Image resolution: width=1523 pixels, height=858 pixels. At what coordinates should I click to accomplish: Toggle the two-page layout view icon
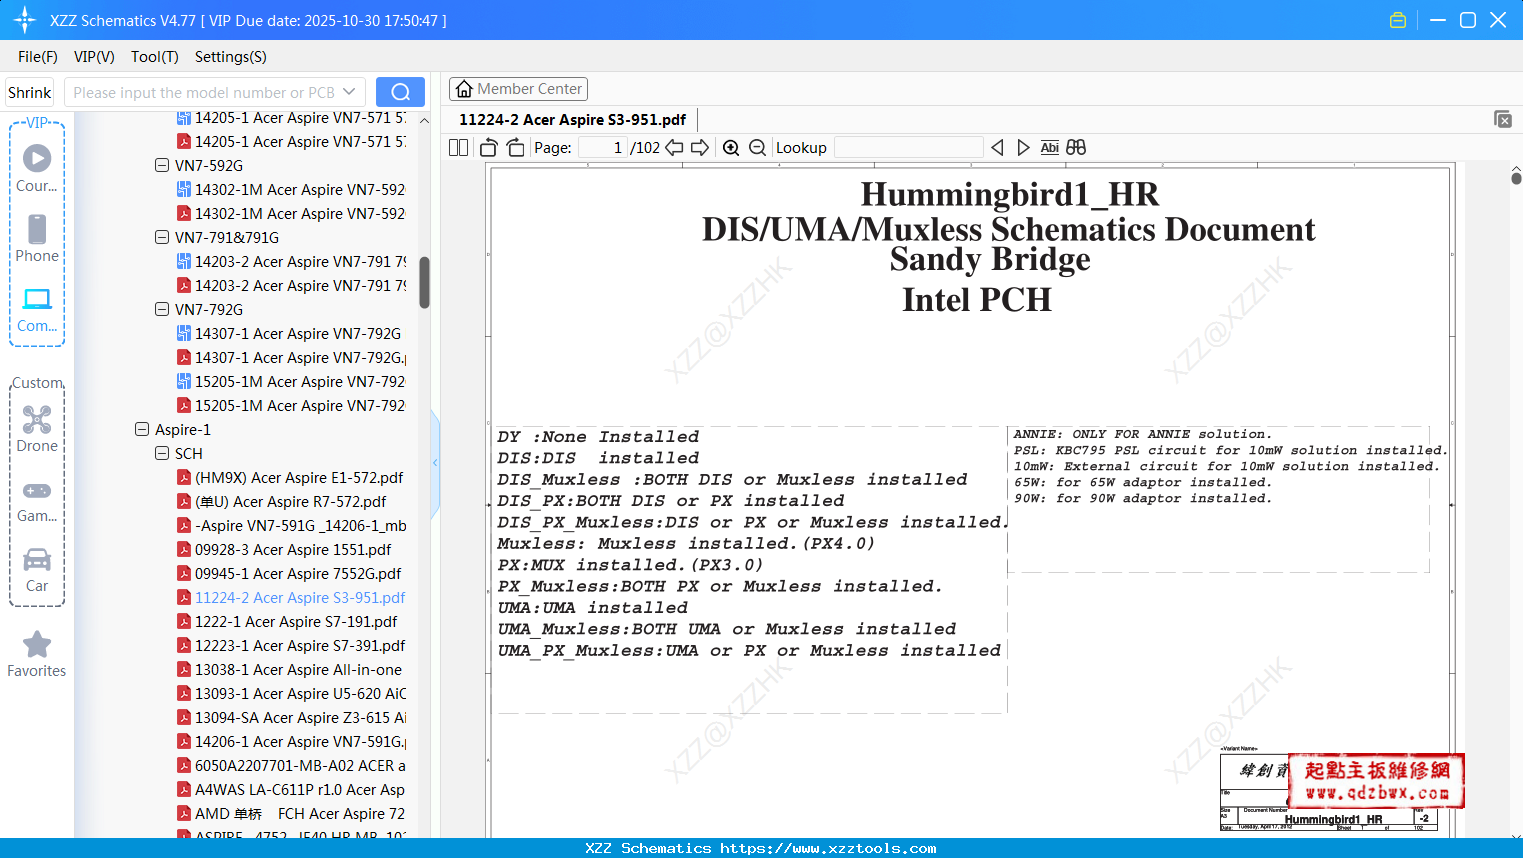458,148
